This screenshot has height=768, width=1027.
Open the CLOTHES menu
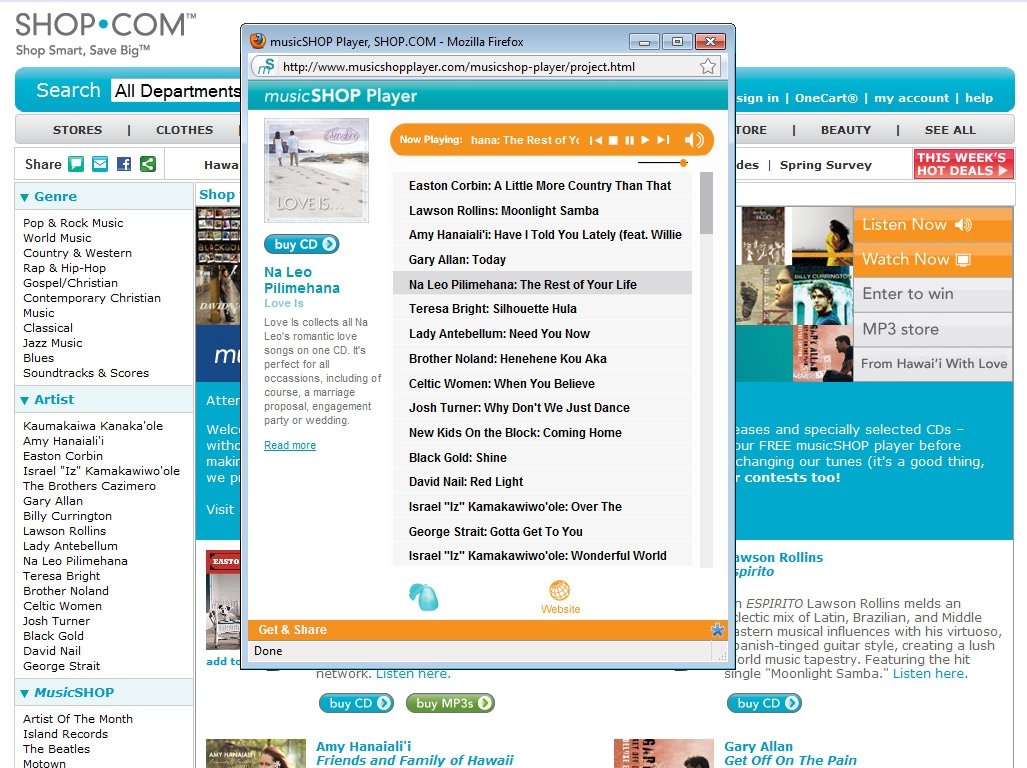(x=184, y=130)
